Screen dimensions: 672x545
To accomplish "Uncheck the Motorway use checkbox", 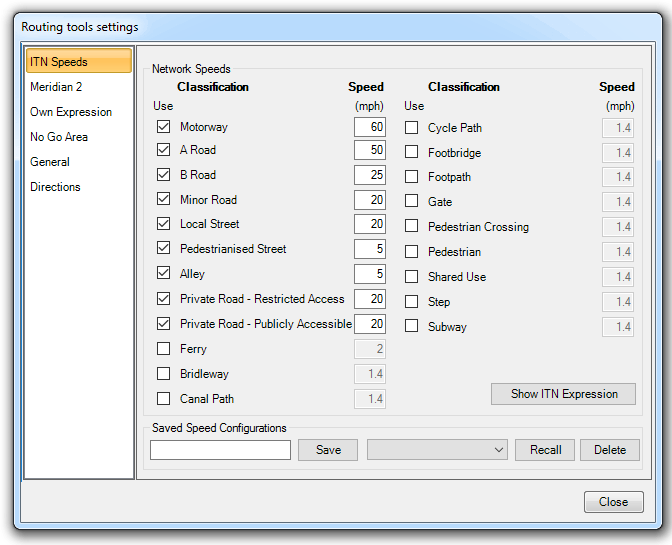I will 163,127.
